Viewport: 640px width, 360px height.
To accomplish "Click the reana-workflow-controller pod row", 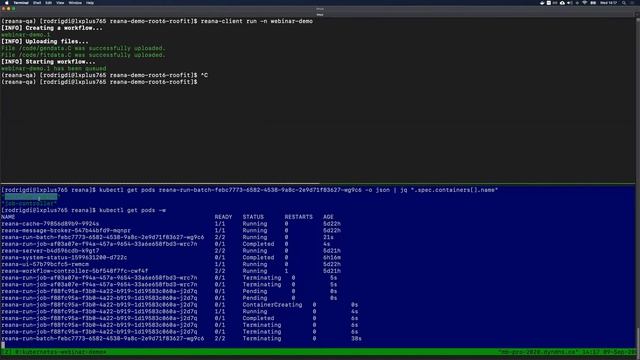I will tap(171, 271).
